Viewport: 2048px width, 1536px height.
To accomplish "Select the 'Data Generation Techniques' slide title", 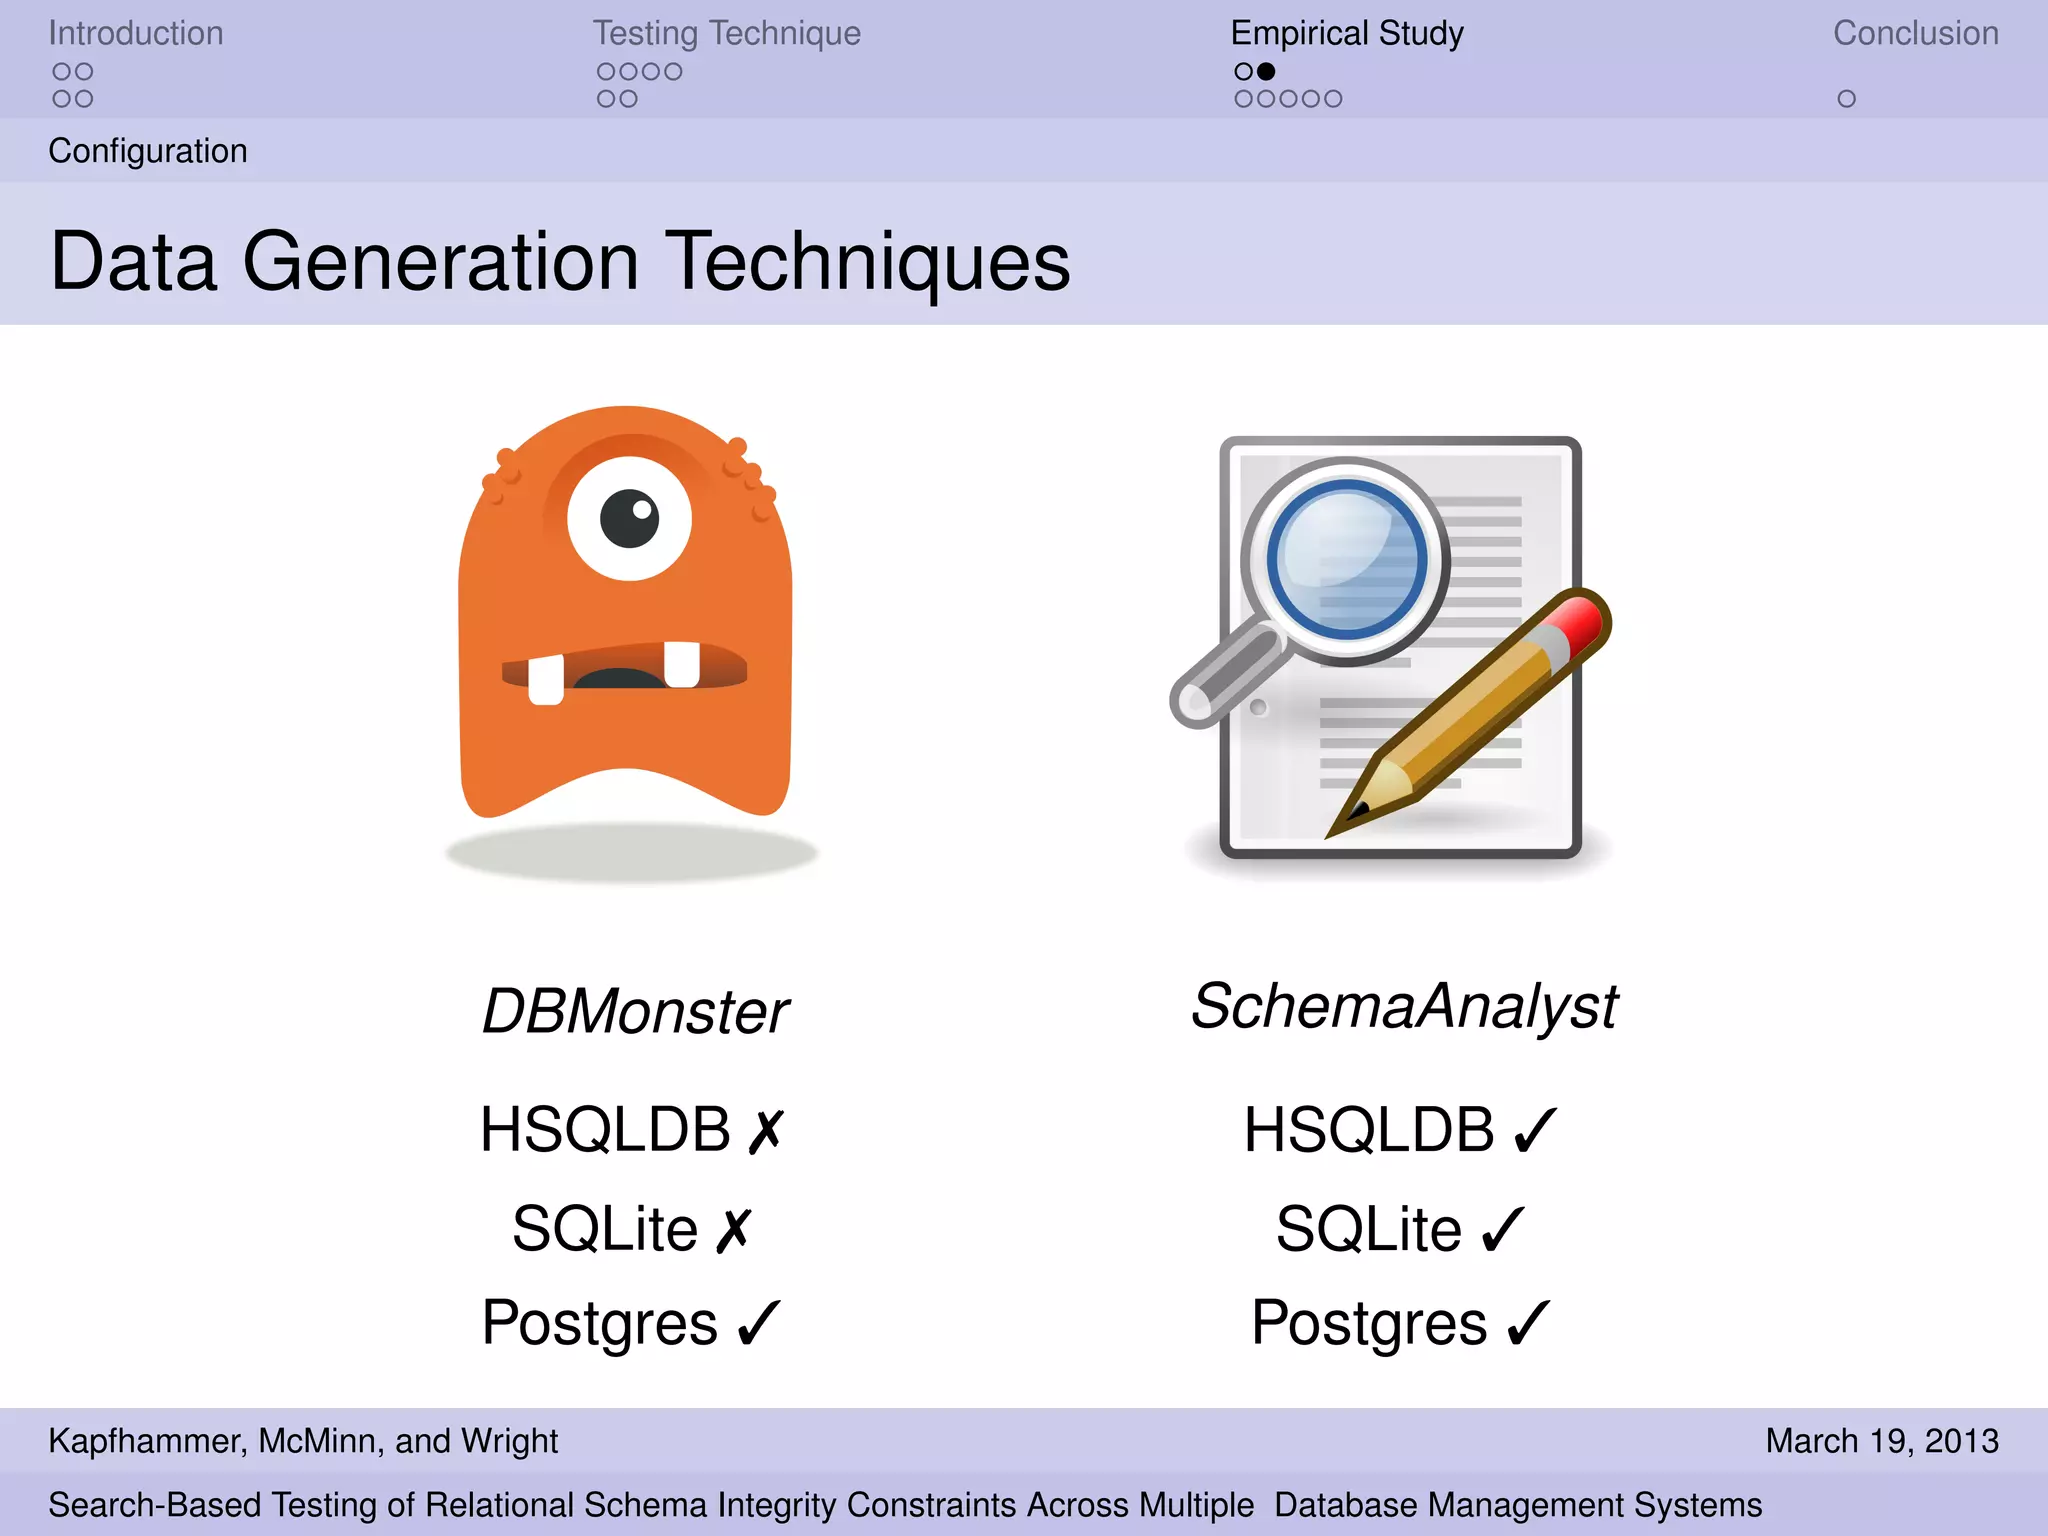I will click(560, 262).
